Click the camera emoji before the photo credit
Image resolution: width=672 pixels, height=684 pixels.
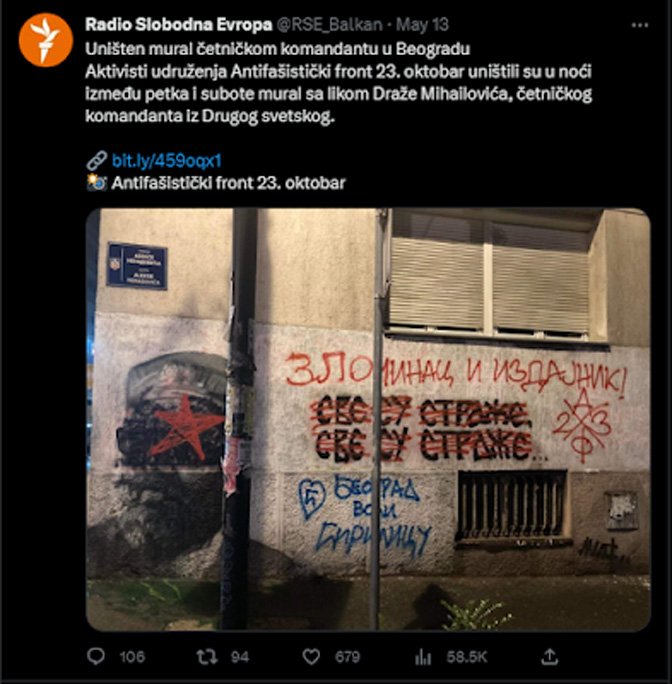96,183
